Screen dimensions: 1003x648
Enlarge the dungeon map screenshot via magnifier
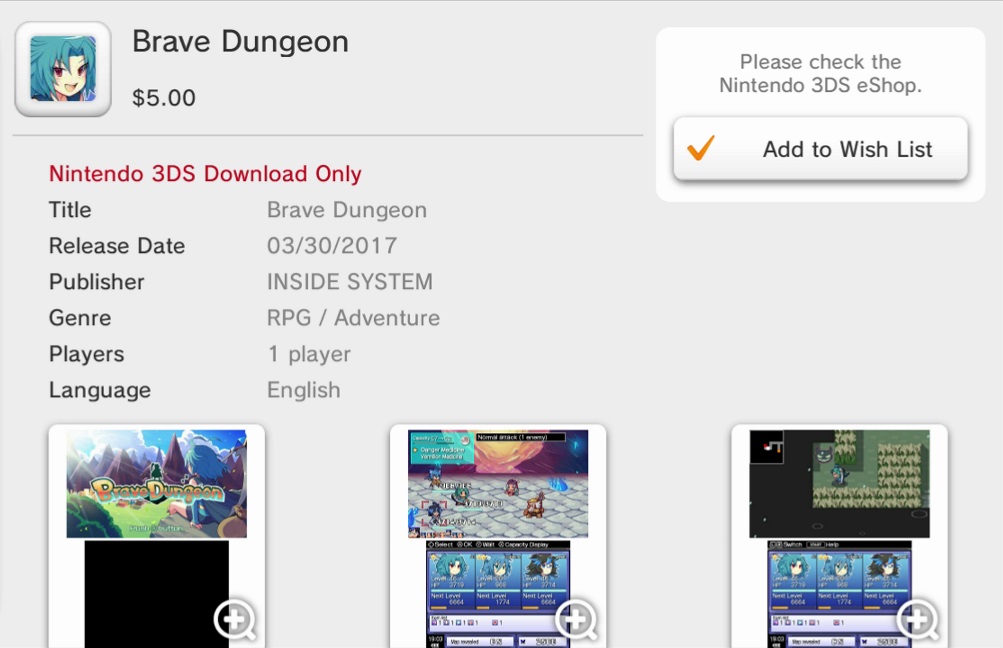click(916, 620)
